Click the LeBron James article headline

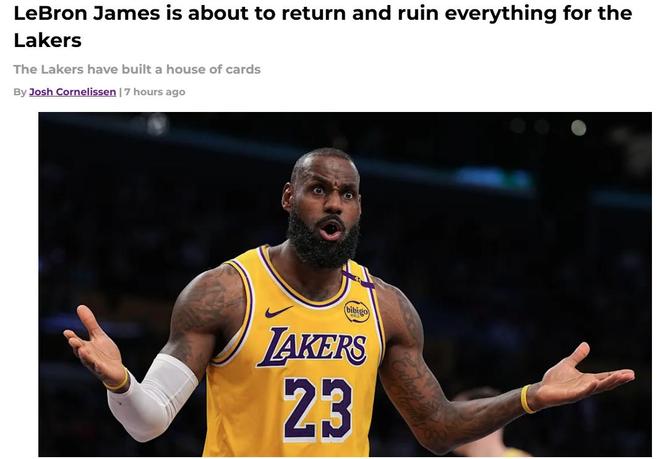tap(323, 27)
